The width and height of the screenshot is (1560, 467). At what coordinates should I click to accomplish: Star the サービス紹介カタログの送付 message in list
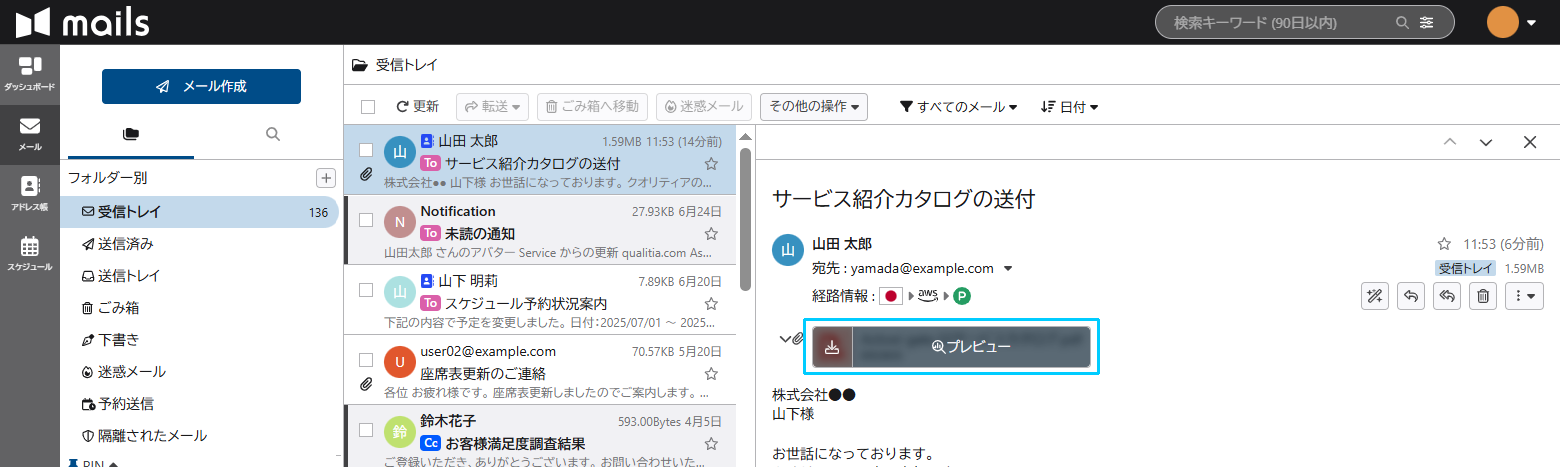click(x=711, y=163)
